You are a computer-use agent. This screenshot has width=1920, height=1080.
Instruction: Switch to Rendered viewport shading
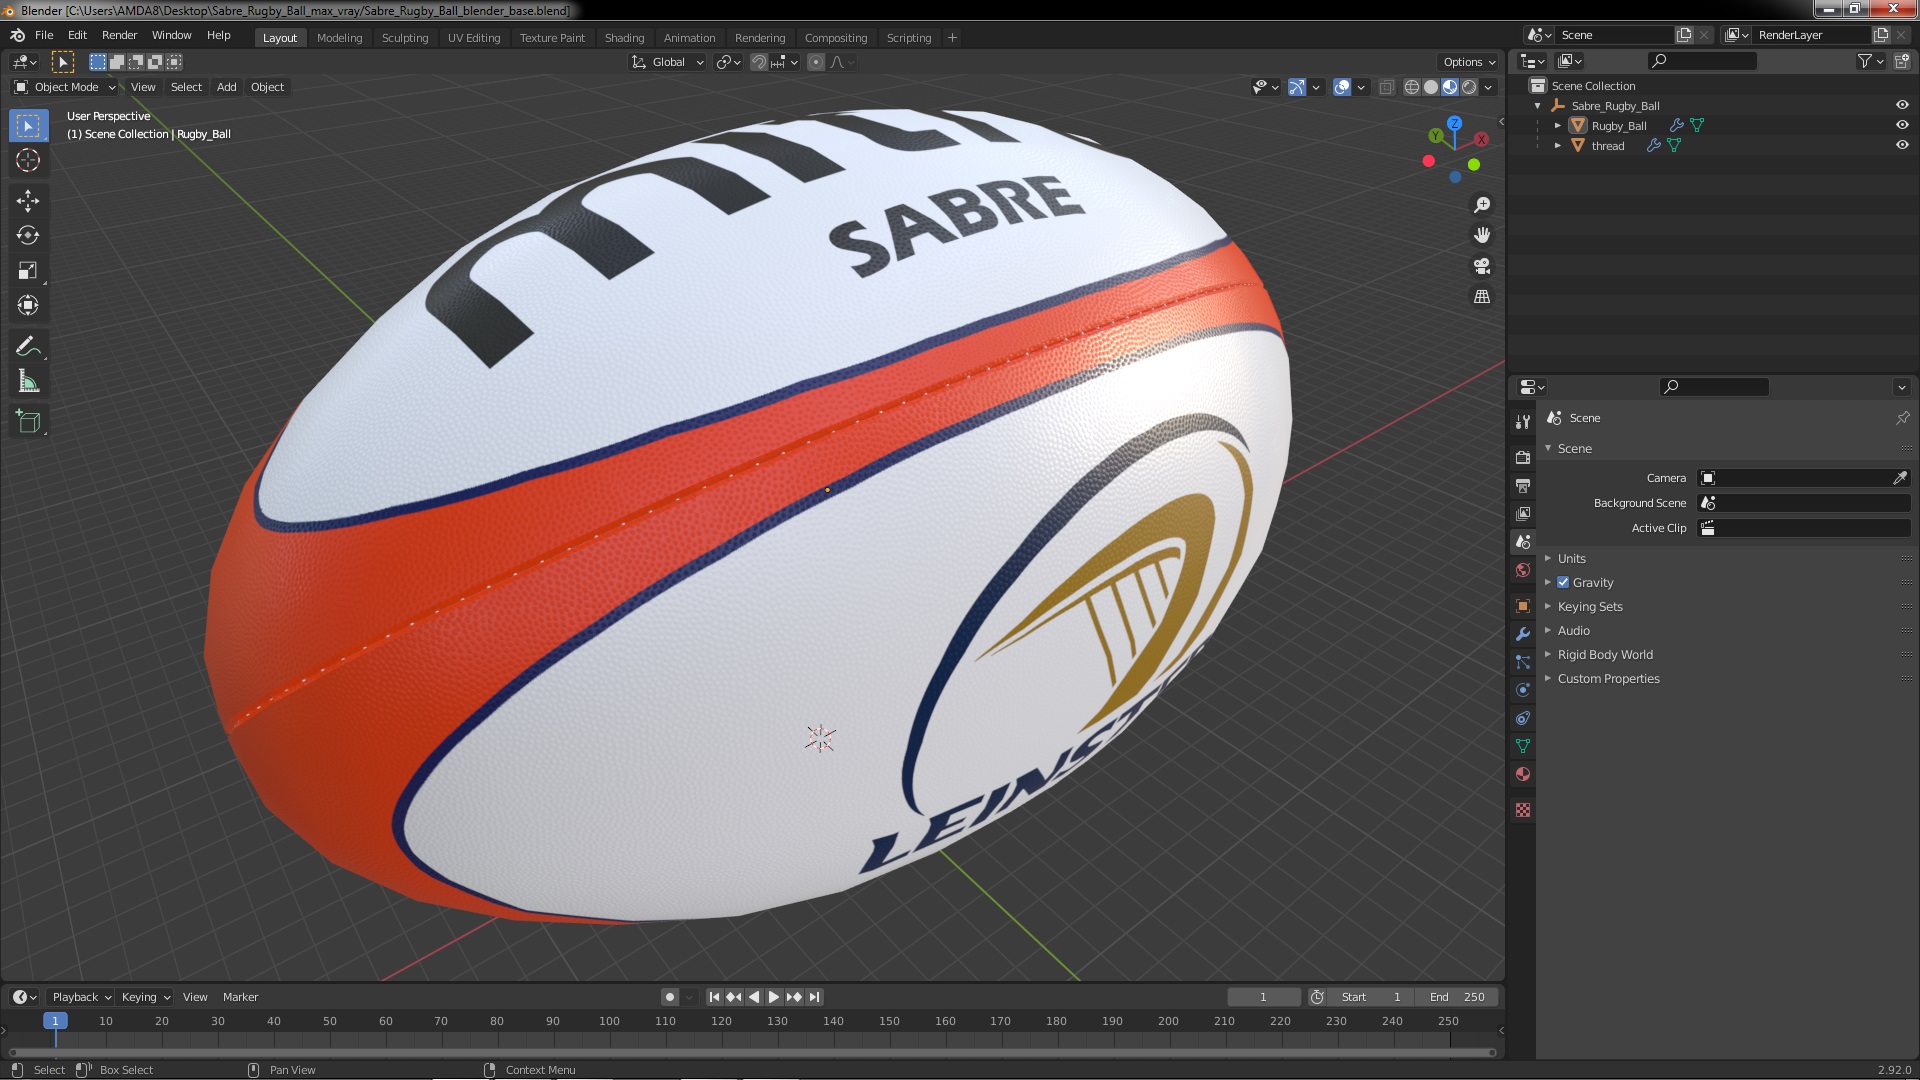coord(1469,87)
